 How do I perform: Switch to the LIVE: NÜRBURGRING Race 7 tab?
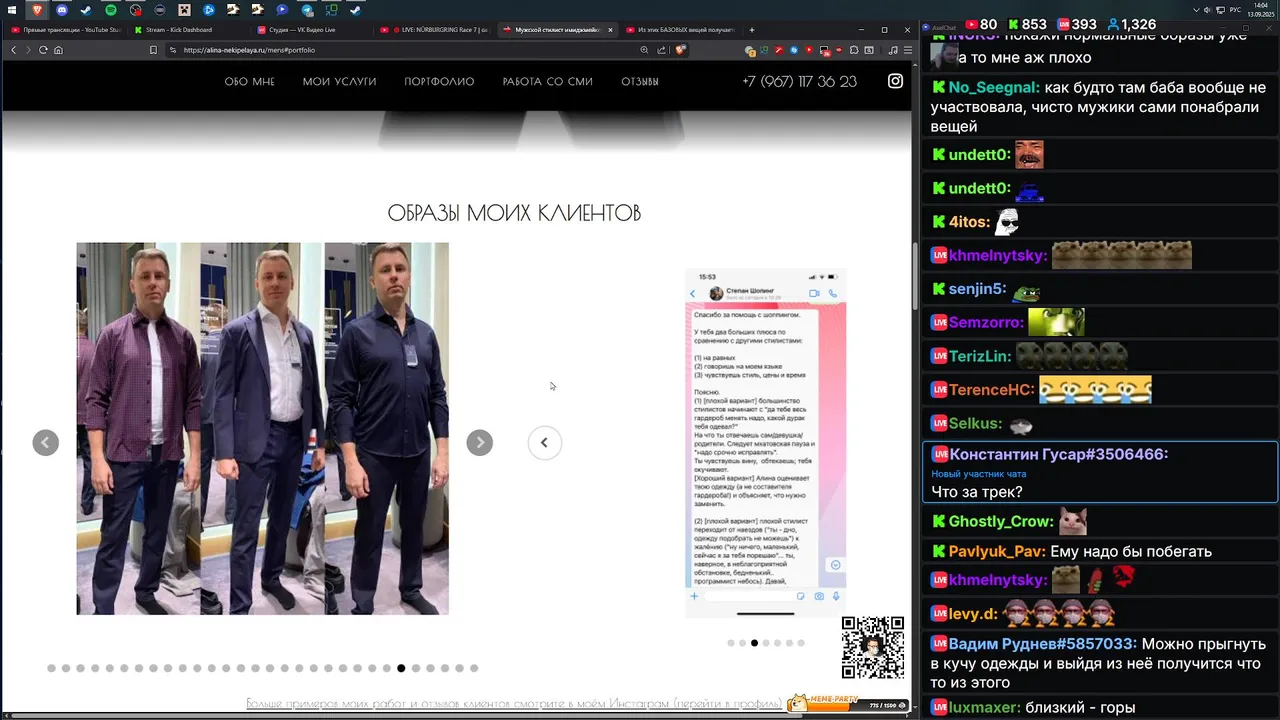(434, 30)
